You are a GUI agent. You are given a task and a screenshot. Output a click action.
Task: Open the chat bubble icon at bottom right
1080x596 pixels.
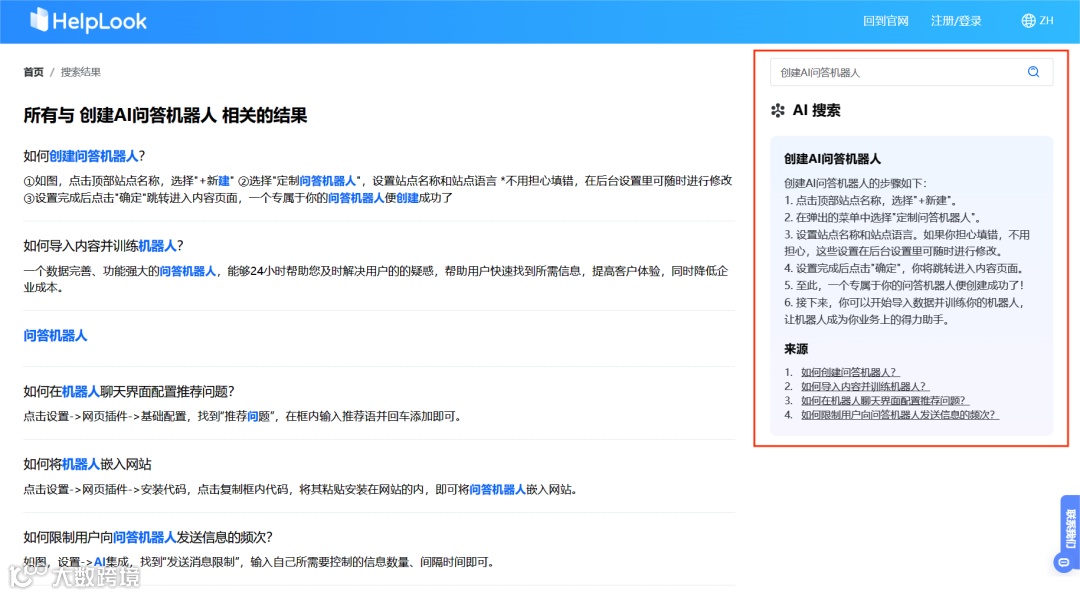(x=1063, y=561)
